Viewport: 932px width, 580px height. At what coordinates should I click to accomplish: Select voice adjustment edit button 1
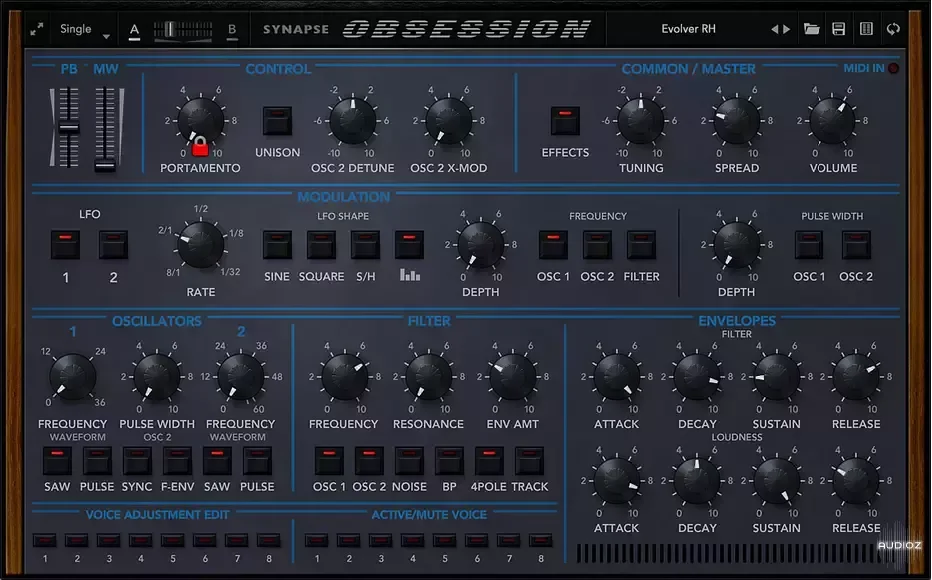45,540
